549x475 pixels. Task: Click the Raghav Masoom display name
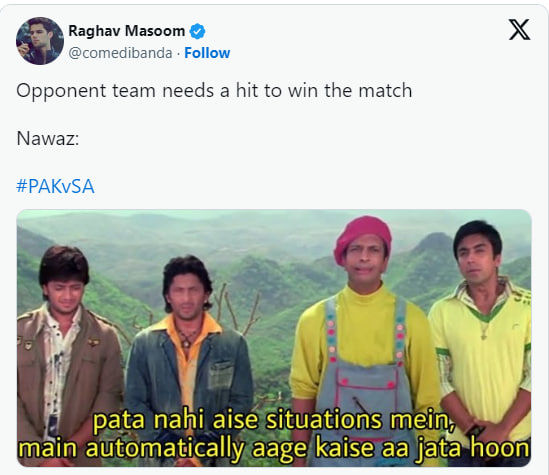click(126, 31)
